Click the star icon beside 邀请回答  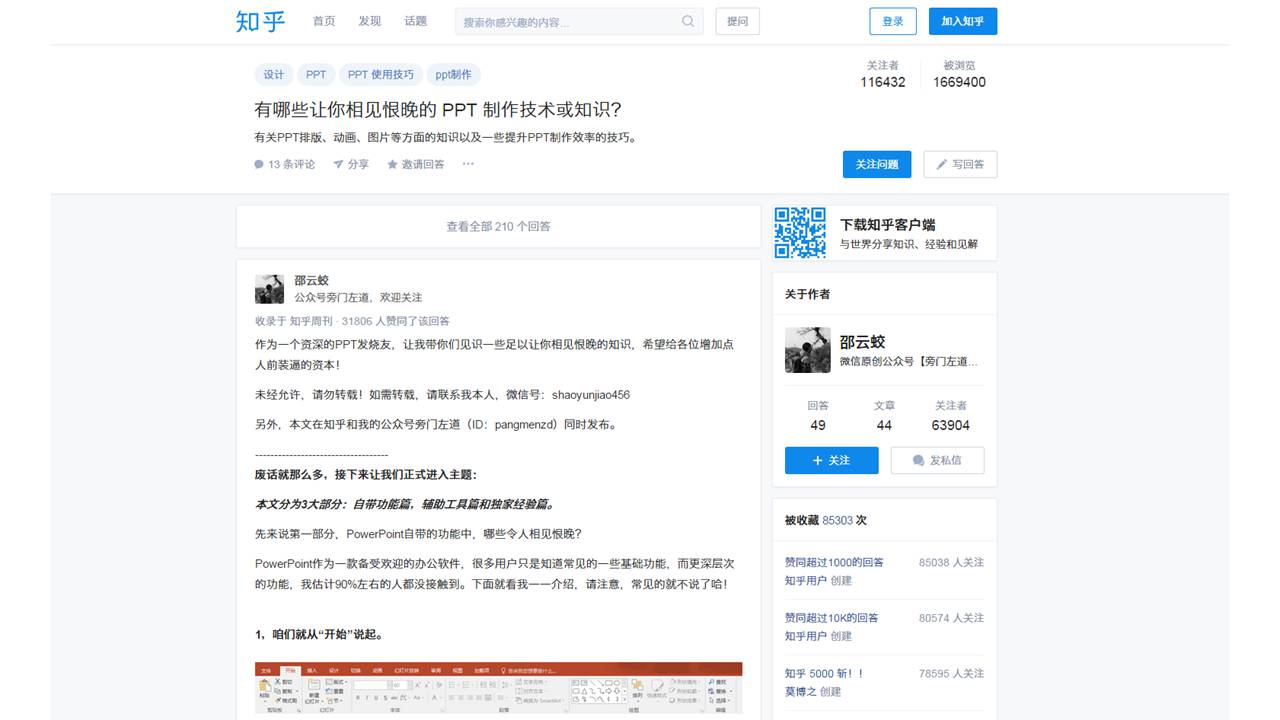[x=394, y=163]
